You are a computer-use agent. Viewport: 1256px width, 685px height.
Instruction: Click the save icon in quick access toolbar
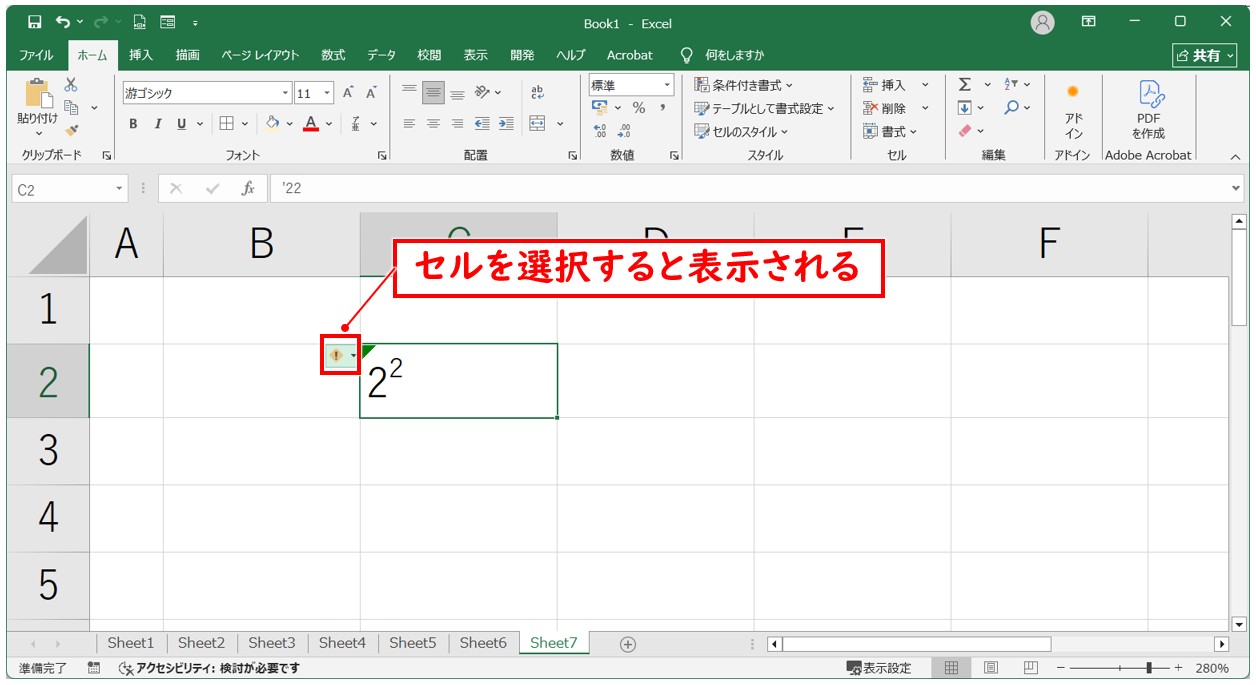coord(35,22)
